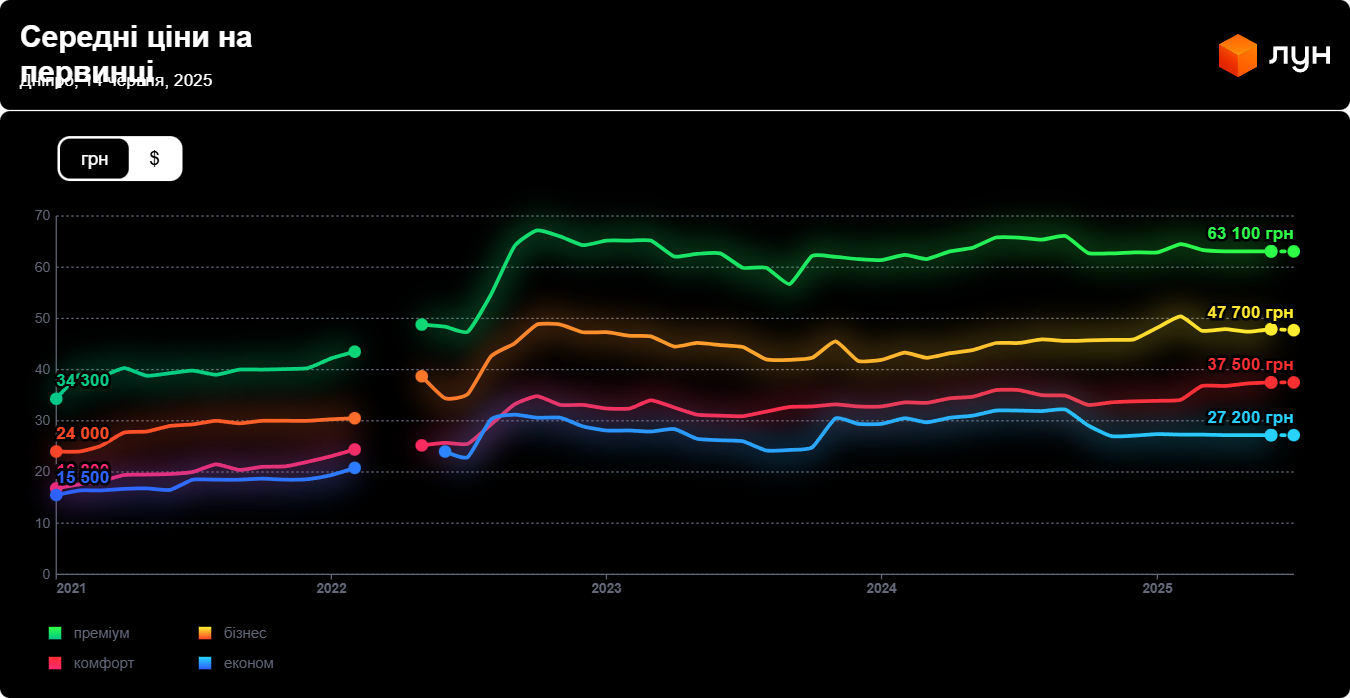
Task: Select the економ legend label
Action: pos(249,663)
